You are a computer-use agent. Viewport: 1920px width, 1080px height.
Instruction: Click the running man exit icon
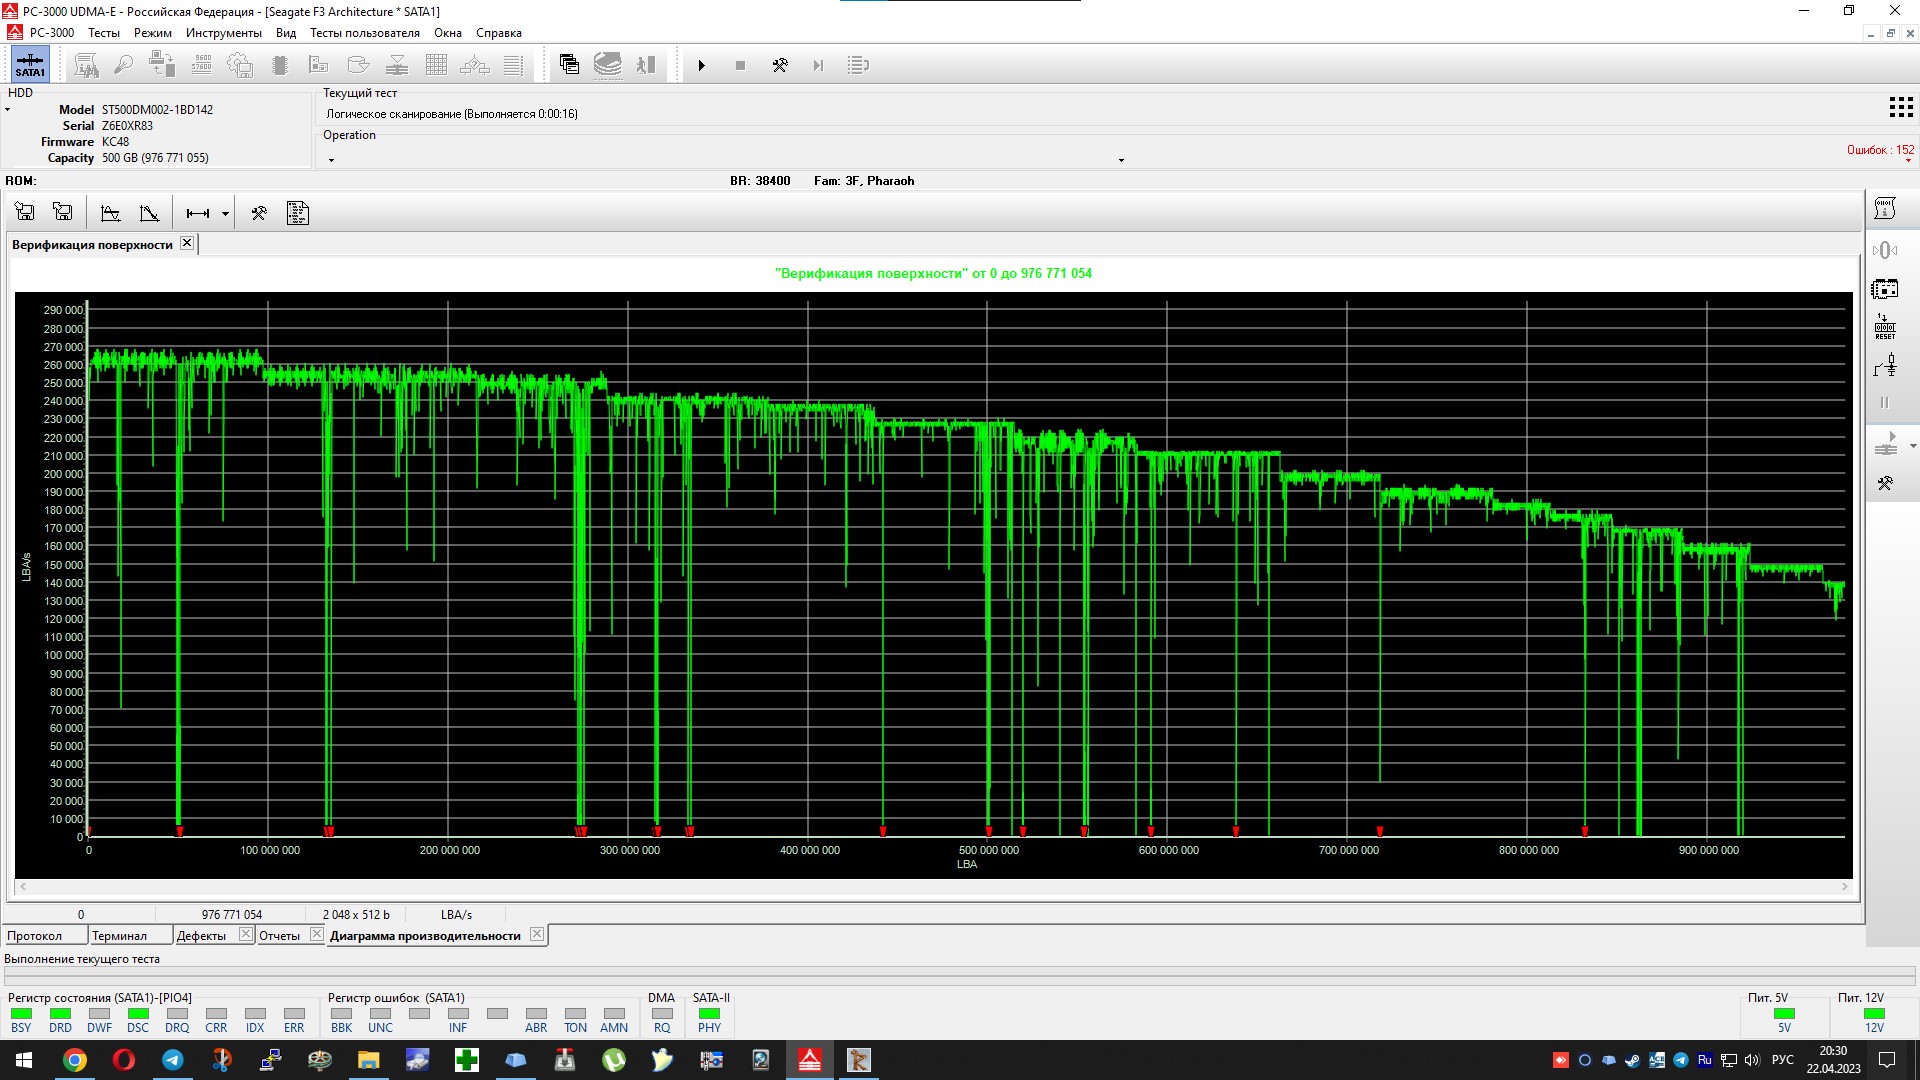click(x=646, y=65)
